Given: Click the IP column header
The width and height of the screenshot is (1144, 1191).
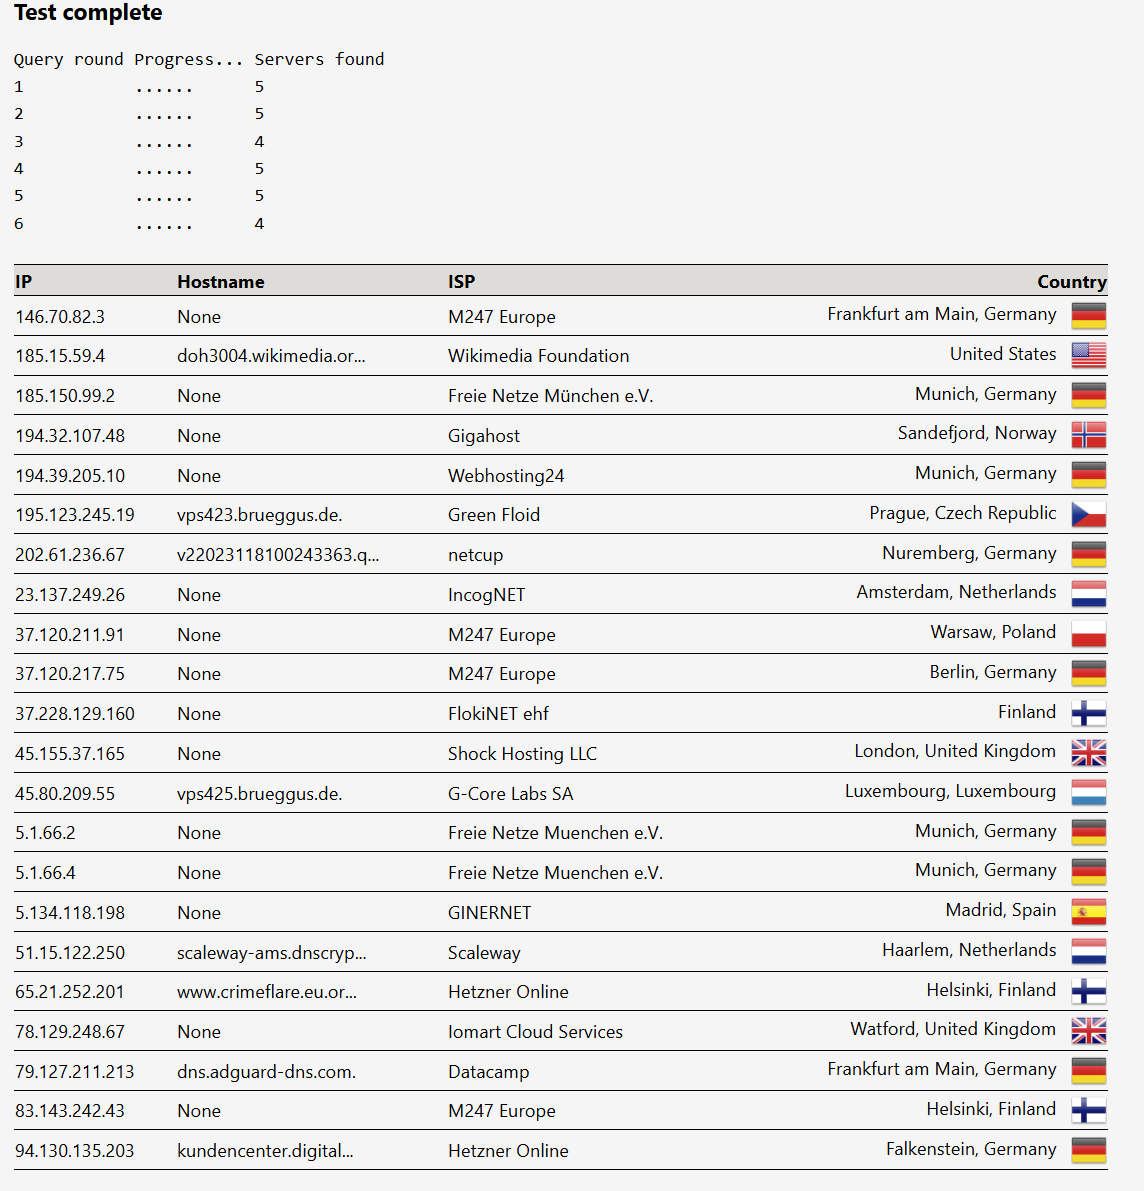Looking at the screenshot, I should click(24, 282).
